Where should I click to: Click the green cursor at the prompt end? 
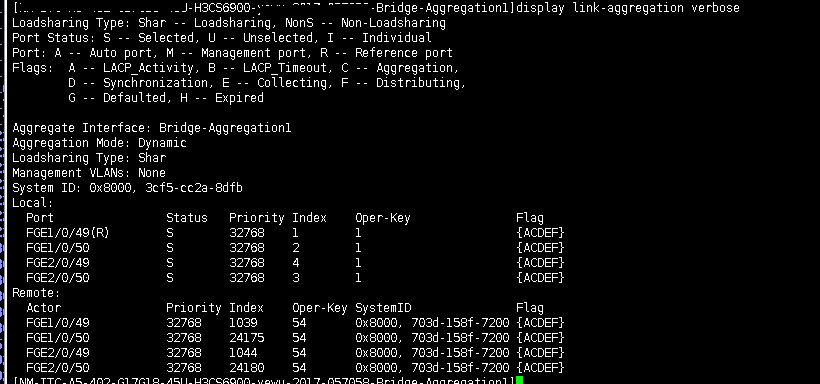point(519,380)
